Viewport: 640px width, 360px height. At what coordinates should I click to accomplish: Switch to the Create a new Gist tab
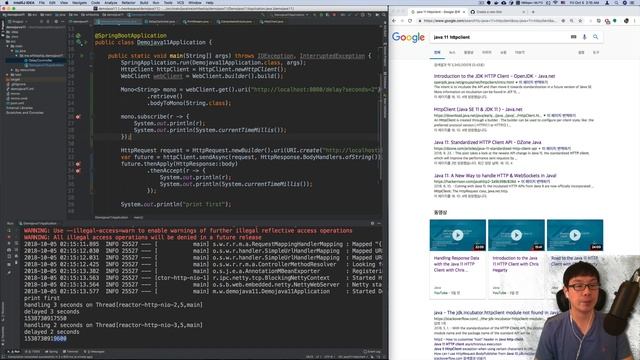click(497, 12)
